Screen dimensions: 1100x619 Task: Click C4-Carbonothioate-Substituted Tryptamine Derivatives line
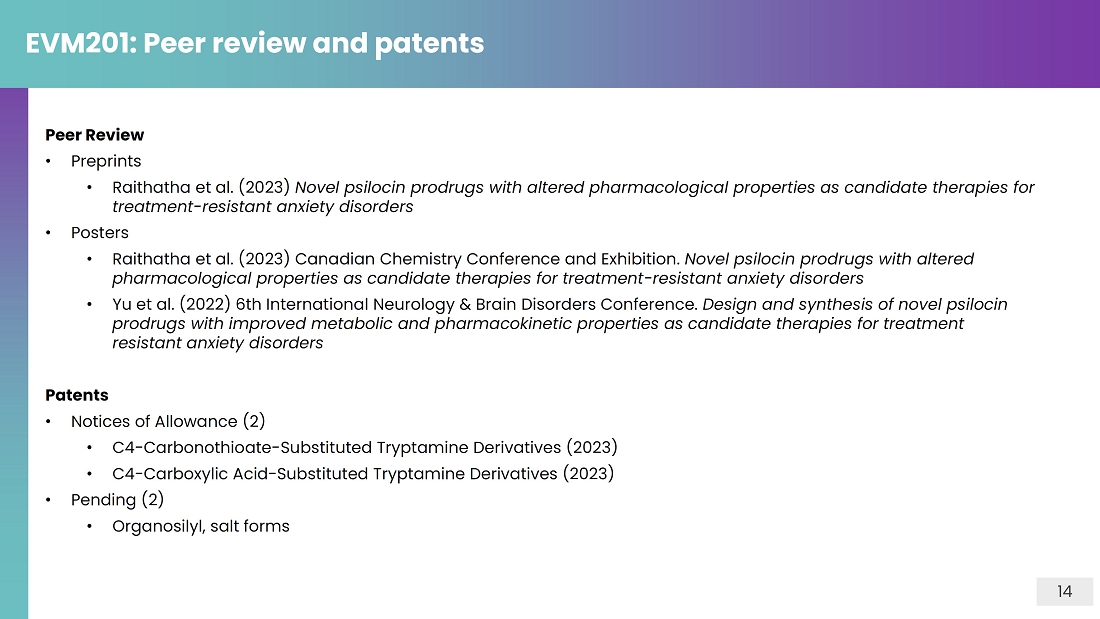[x=365, y=448]
